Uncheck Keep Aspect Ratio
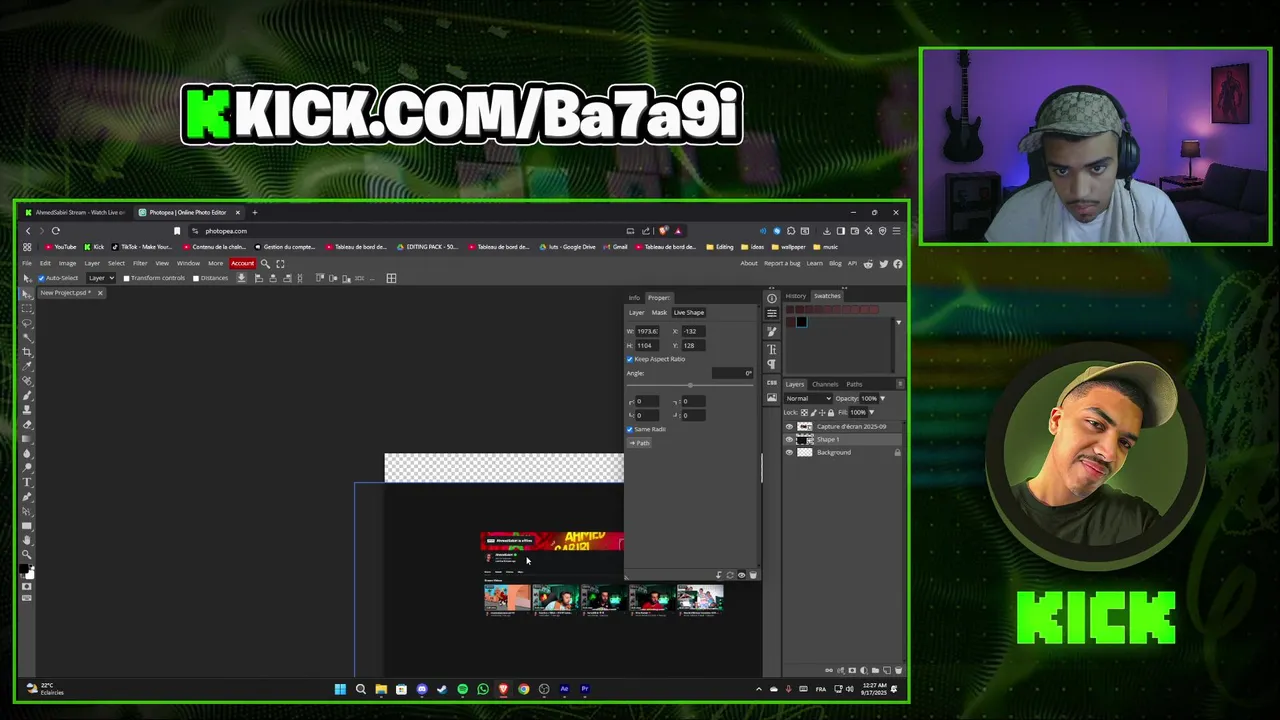Image resolution: width=1280 pixels, height=720 pixels. 630,359
